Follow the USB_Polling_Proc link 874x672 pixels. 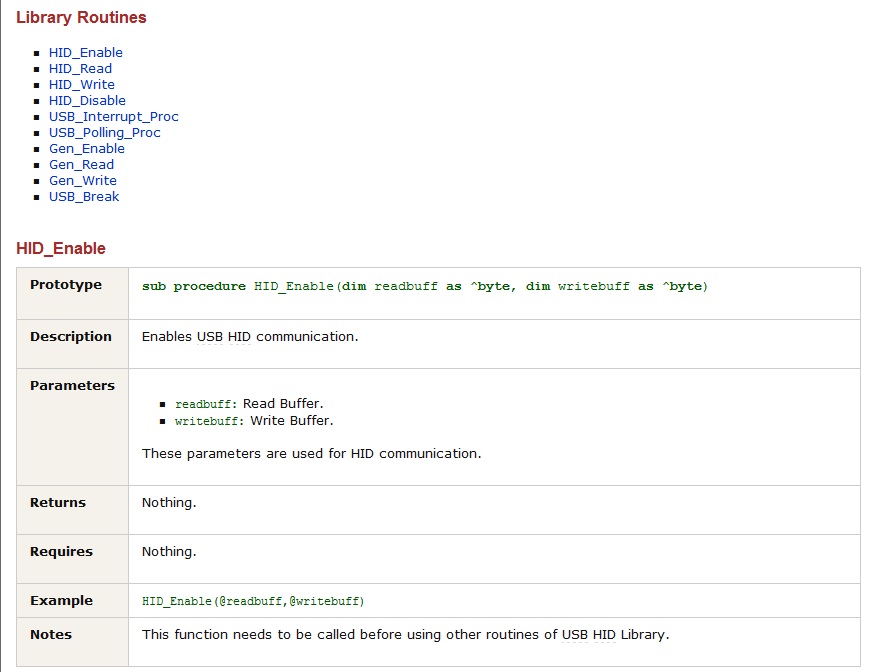coord(104,133)
